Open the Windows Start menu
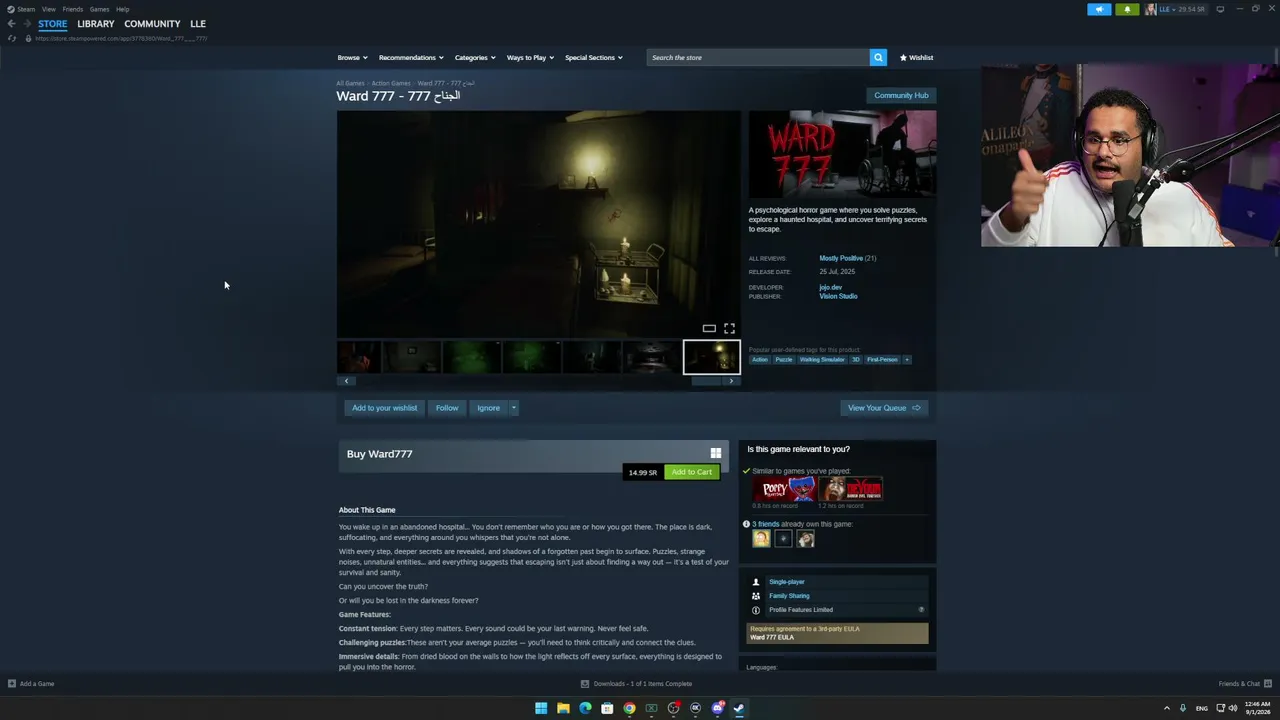This screenshot has height=720, width=1280. point(541,708)
